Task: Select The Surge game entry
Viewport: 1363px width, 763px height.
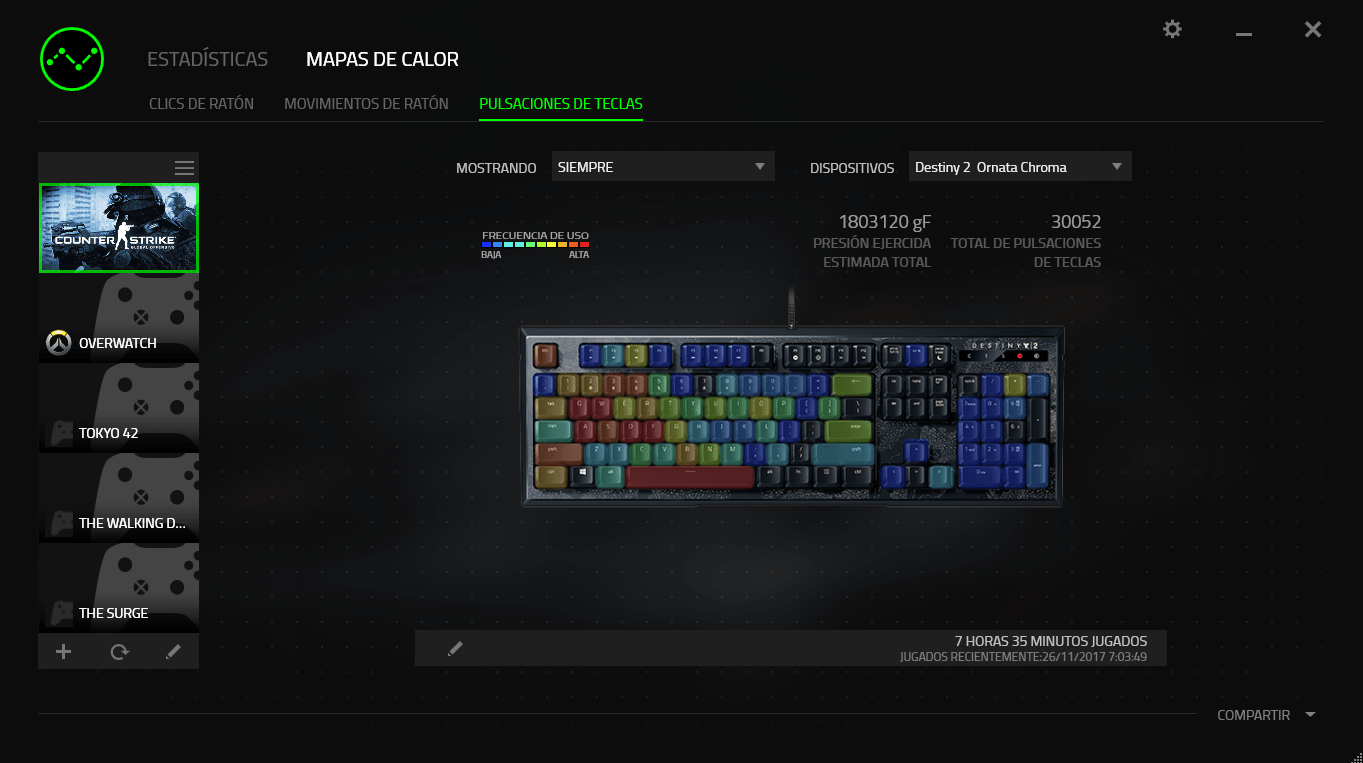Action: point(119,588)
